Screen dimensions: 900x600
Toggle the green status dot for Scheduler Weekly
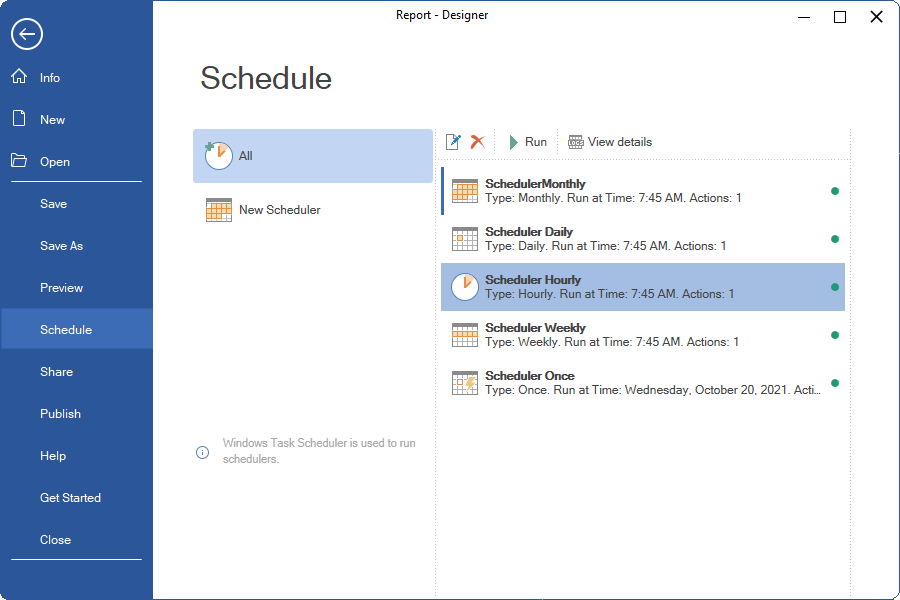point(834,335)
